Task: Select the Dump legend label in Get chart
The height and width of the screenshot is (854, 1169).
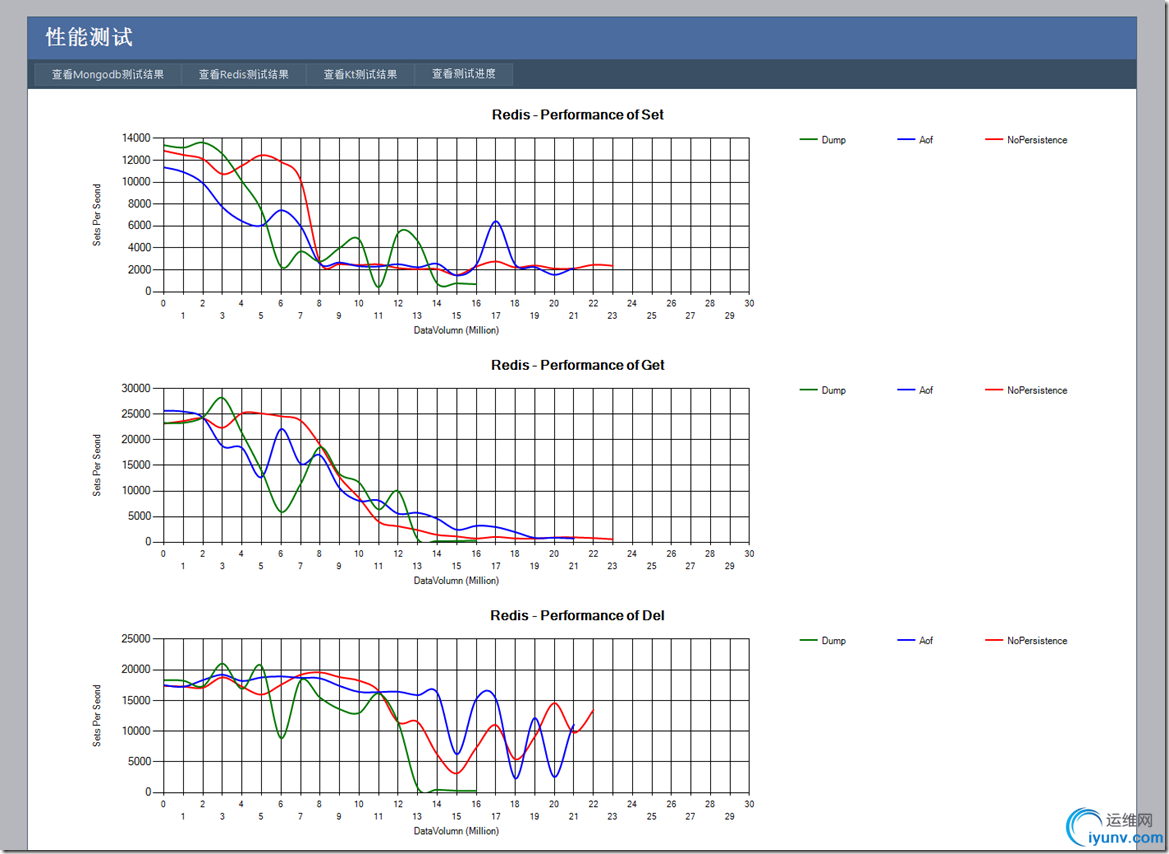Action: [x=834, y=391]
